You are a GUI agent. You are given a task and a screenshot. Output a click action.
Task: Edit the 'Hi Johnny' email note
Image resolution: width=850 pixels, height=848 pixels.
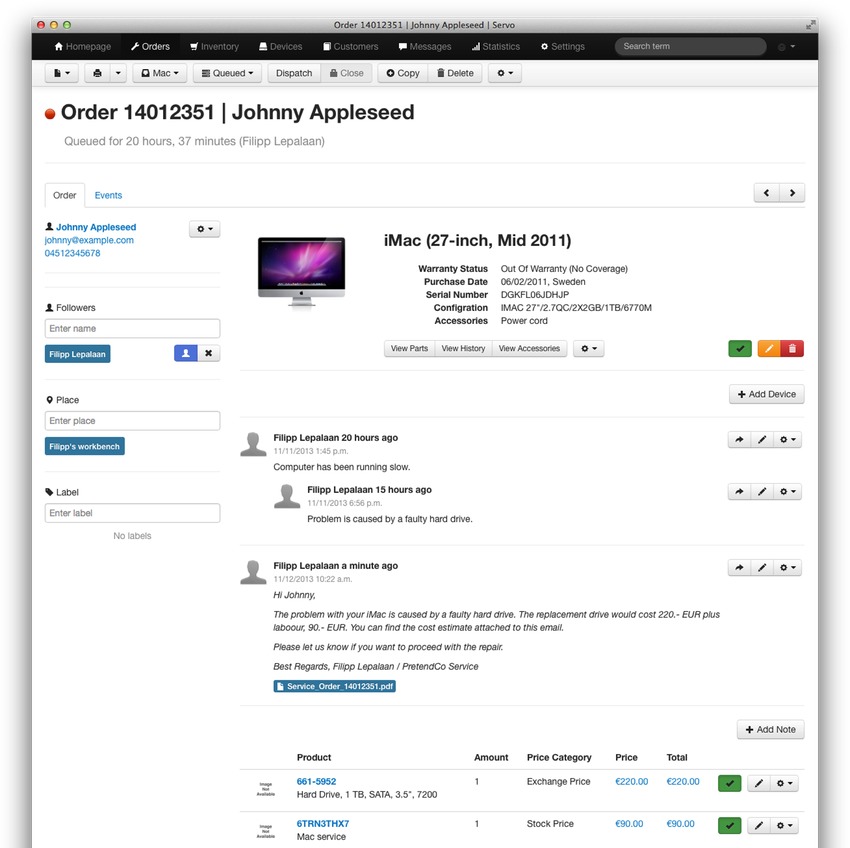(762, 567)
